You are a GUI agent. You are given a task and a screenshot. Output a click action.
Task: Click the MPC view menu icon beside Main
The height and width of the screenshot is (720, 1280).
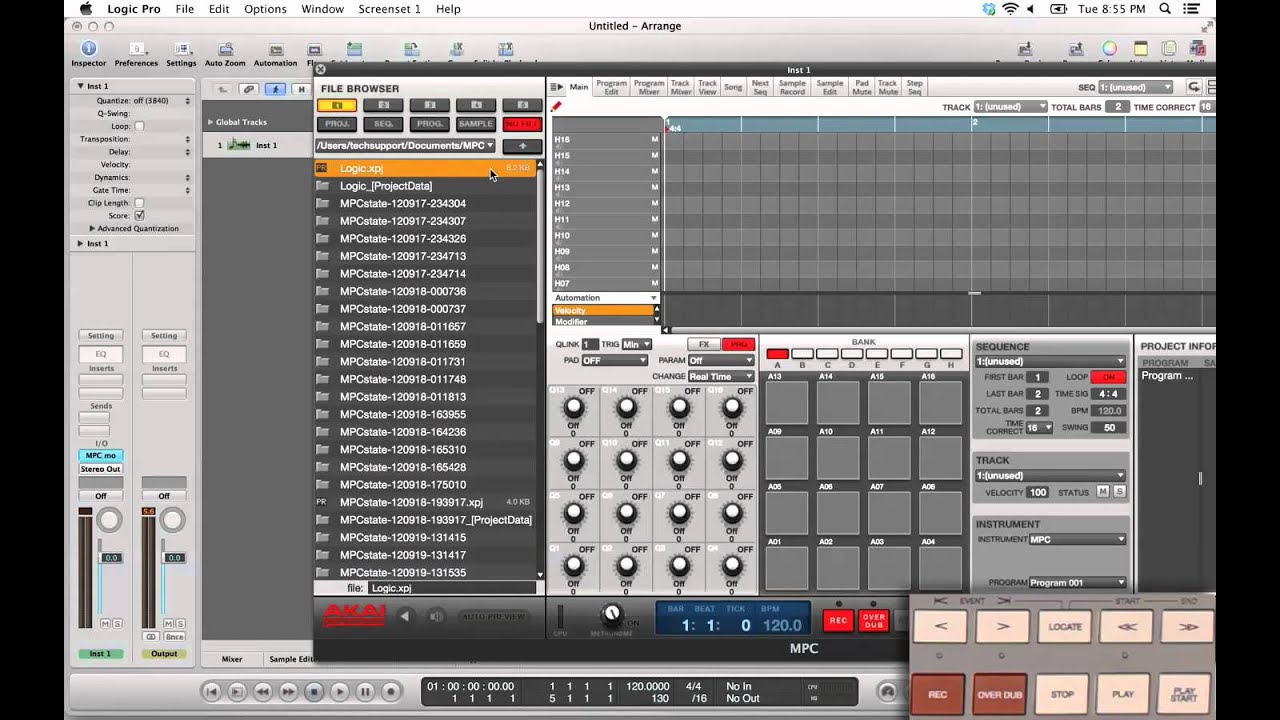[x=556, y=87]
